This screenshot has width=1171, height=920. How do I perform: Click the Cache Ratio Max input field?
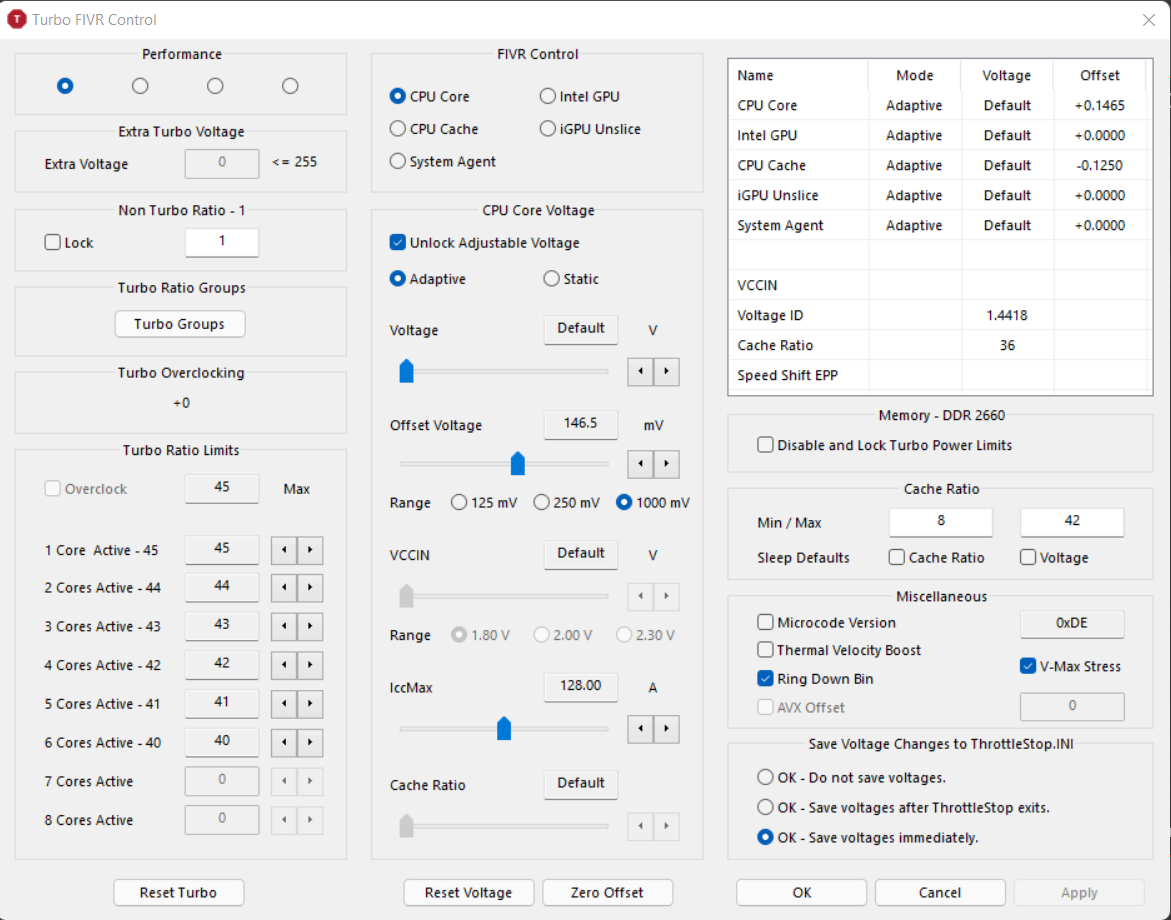(x=1071, y=522)
